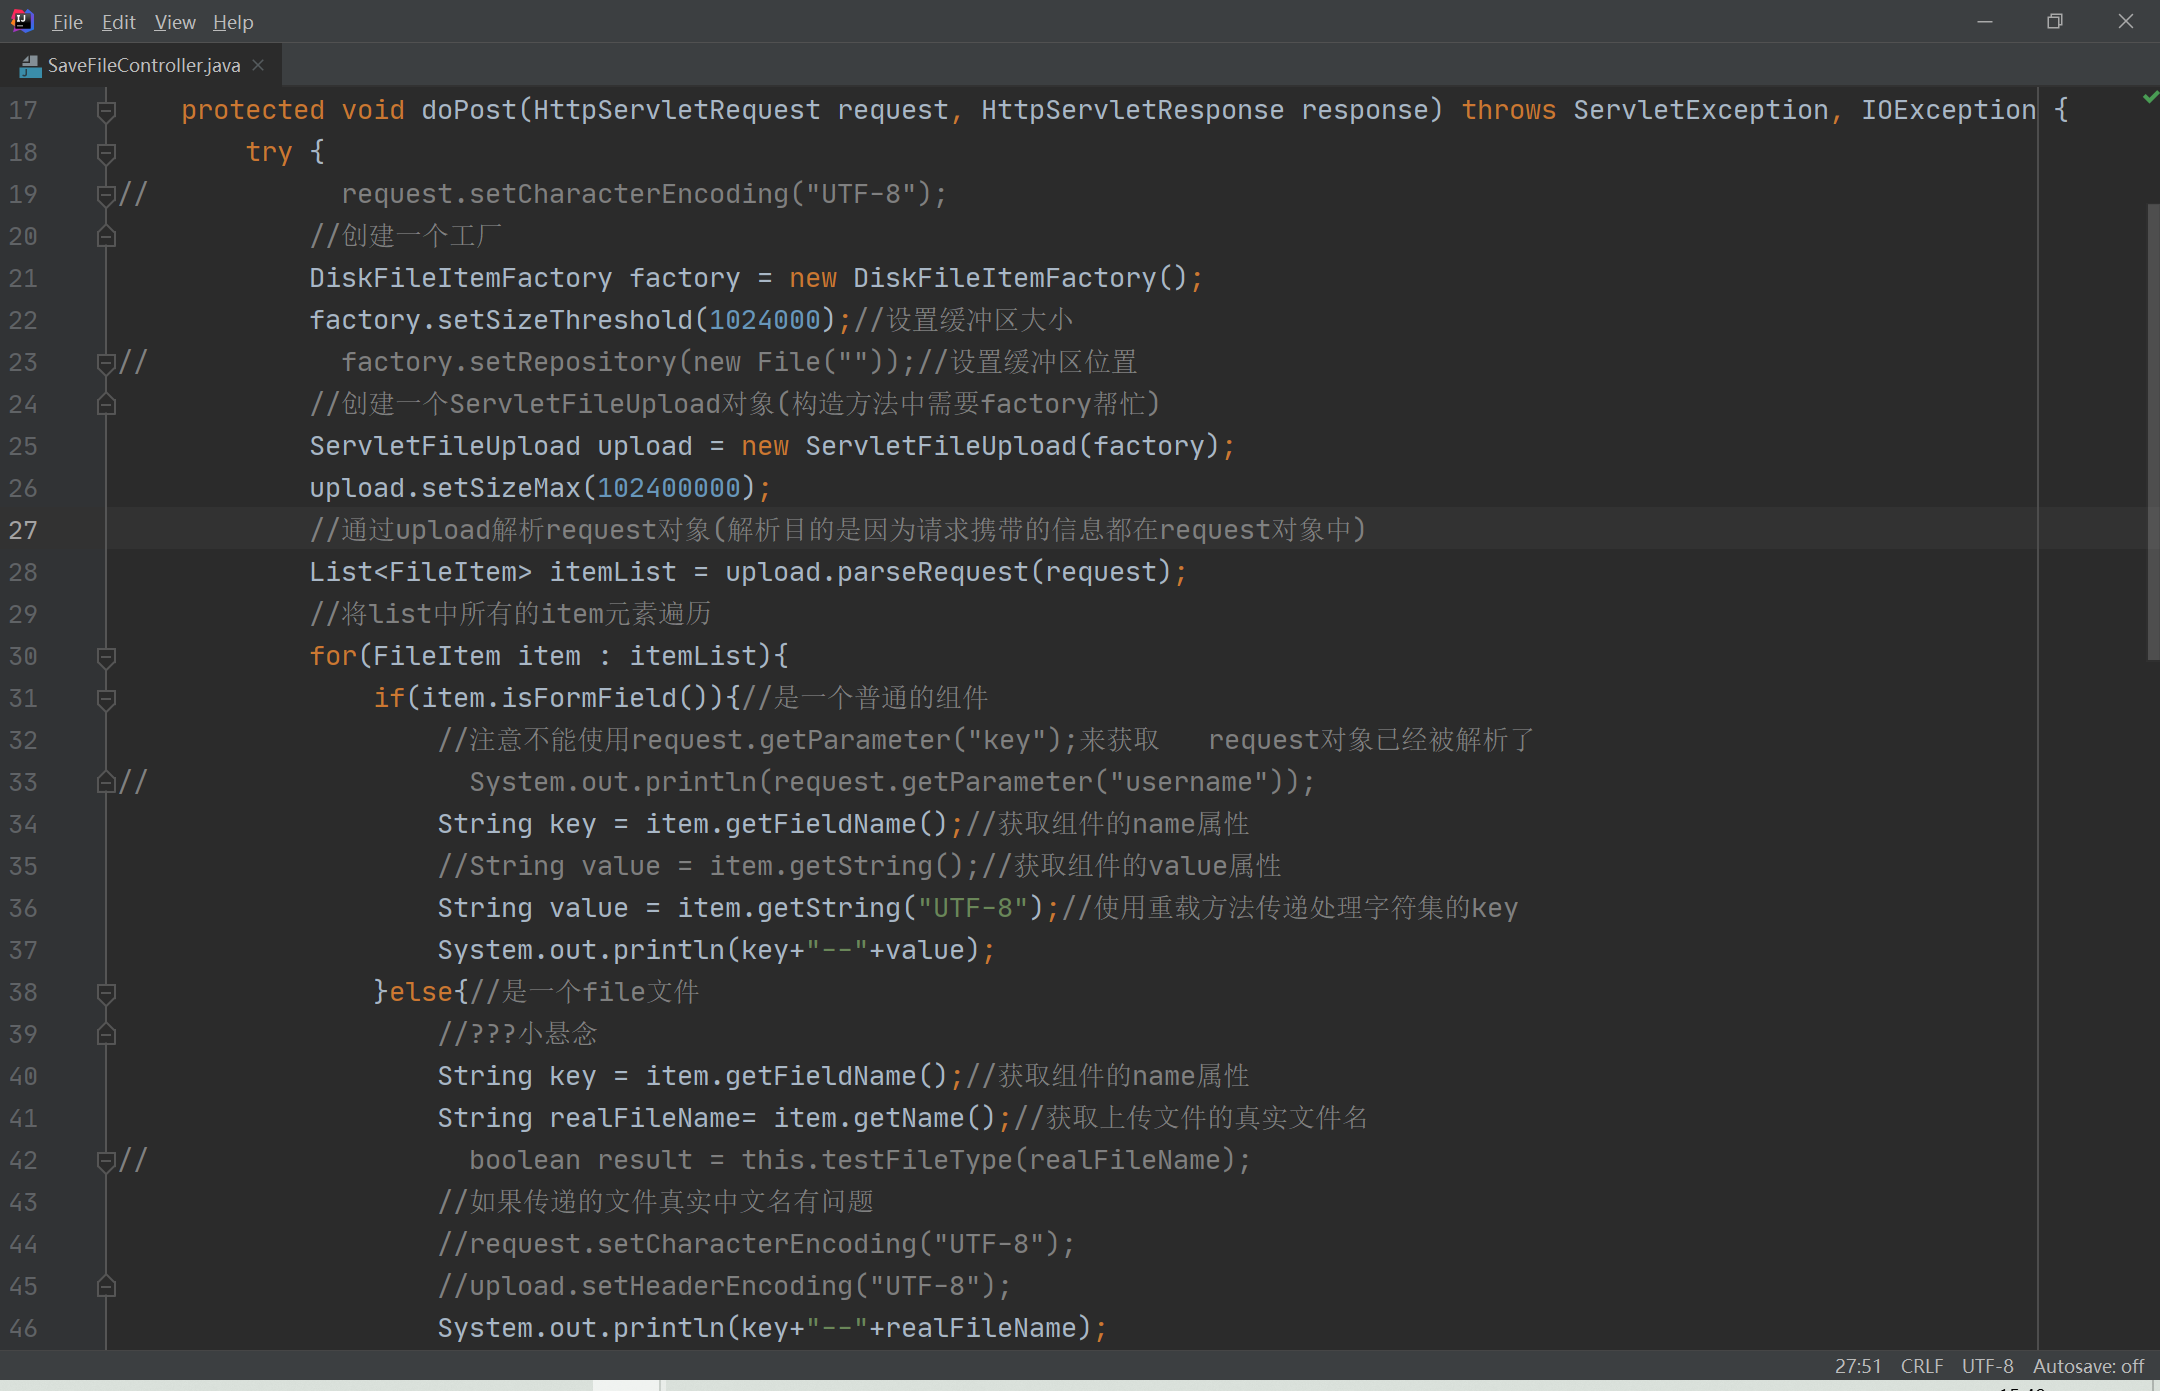Image resolution: width=2160 pixels, height=1391 pixels.
Task: Click item.isFormField() on line 31
Action: pyautogui.click(x=566, y=698)
